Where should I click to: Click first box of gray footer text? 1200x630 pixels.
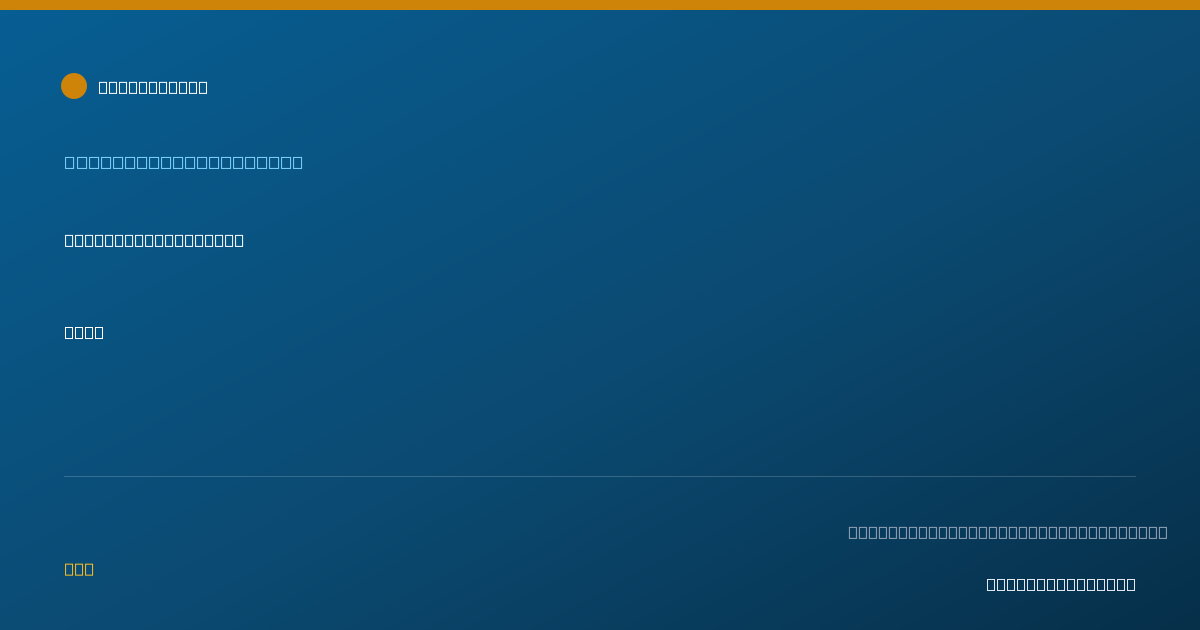[853, 532]
